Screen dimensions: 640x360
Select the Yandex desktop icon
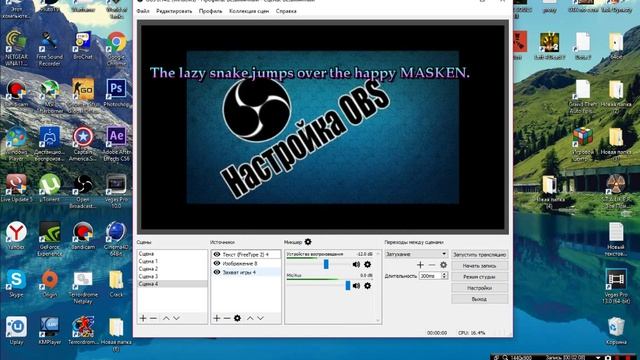pyautogui.click(x=16, y=235)
